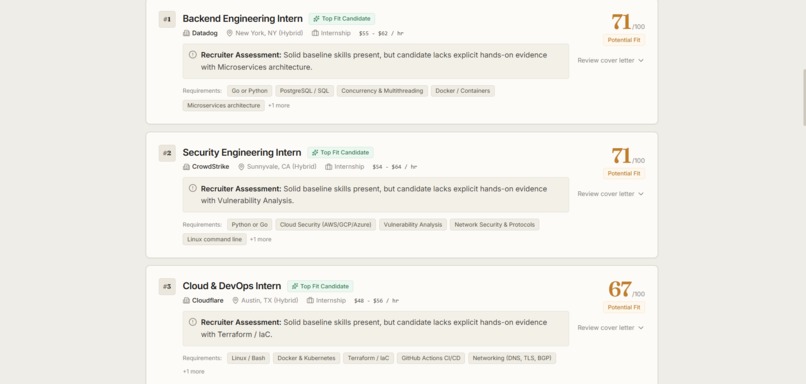Click the #1 rank badge
The image size is (806, 384).
point(167,20)
